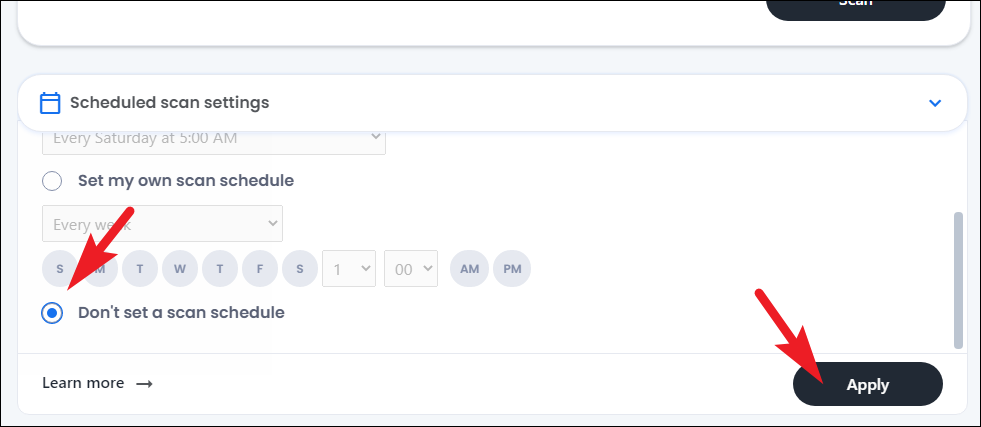Image resolution: width=981 pixels, height=427 pixels.
Task: Toggle the Sunday day circle
Action: (x=60, y=268)
